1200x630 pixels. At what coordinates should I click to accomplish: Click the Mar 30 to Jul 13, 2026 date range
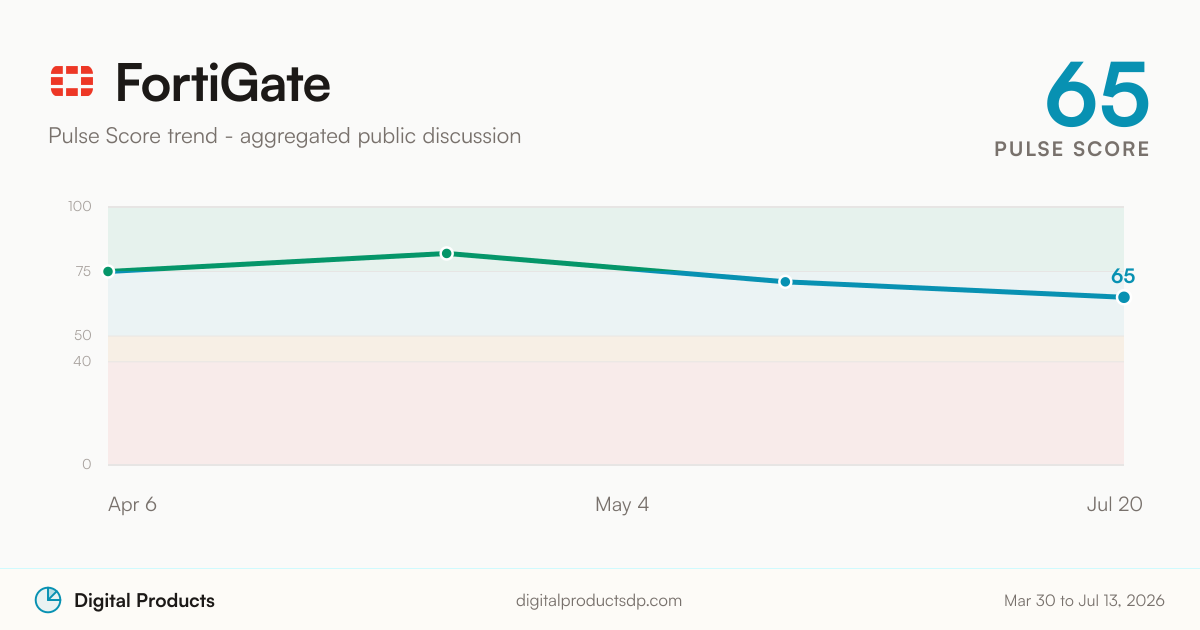tap(1084, 601)
